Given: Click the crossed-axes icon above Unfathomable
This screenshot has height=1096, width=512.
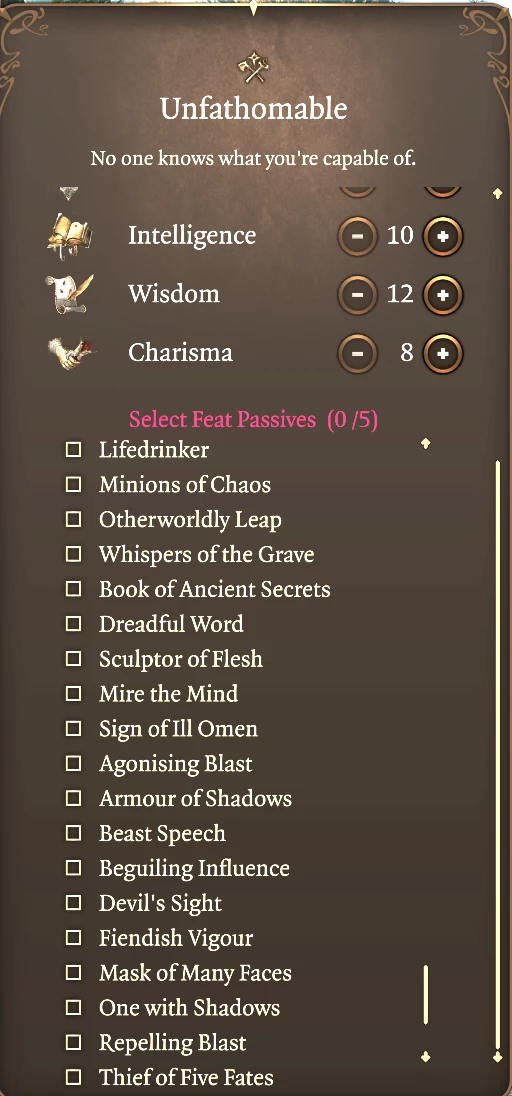Looking at the screenshot, I should (253, 69).
